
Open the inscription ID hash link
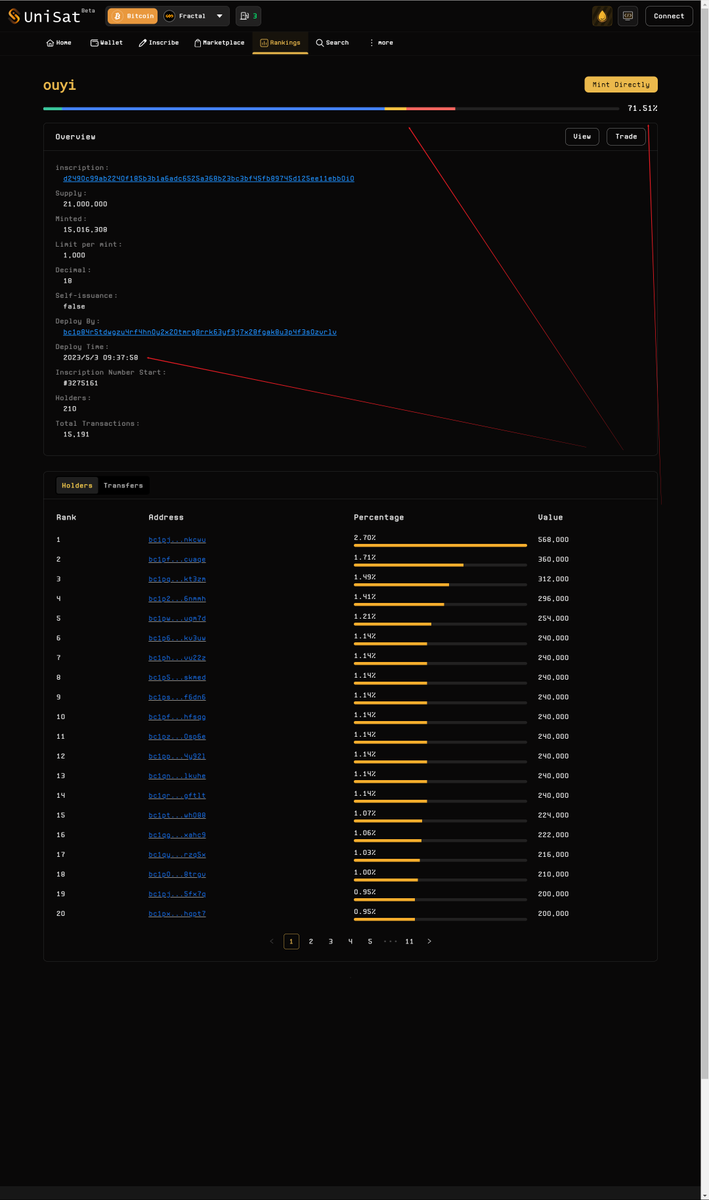click(208, 179)
